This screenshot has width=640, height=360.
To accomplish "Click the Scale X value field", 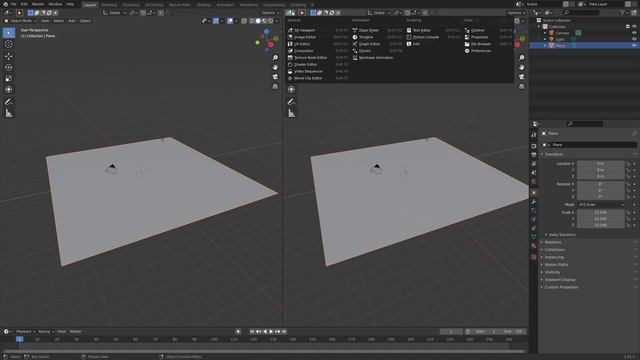I will [x=600, y=213].
